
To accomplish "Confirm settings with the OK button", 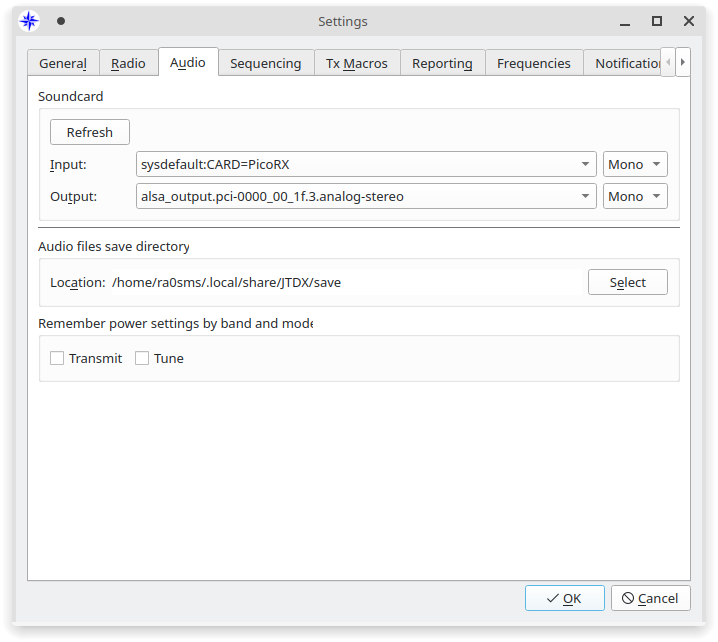I will 564,598.
